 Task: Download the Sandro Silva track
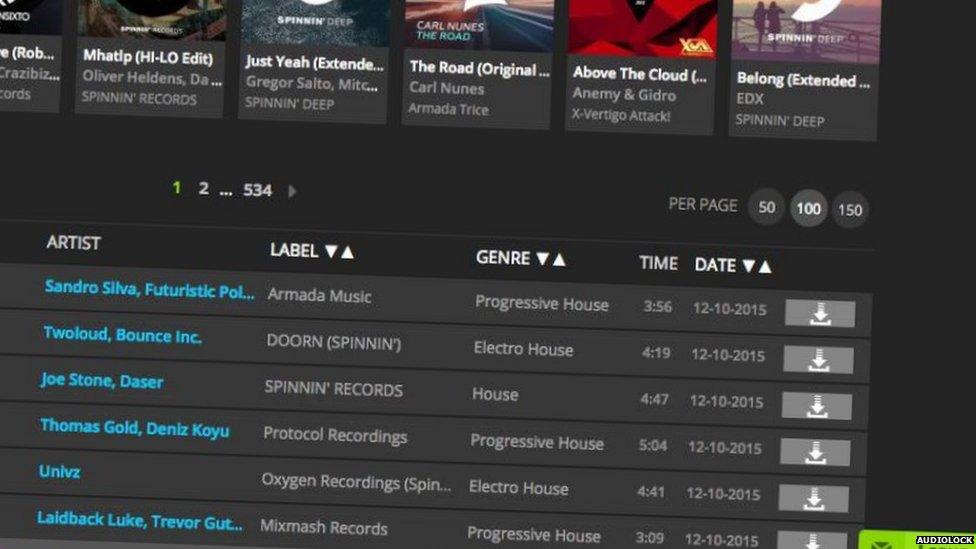pyautogui.click(x=820, y=313)
